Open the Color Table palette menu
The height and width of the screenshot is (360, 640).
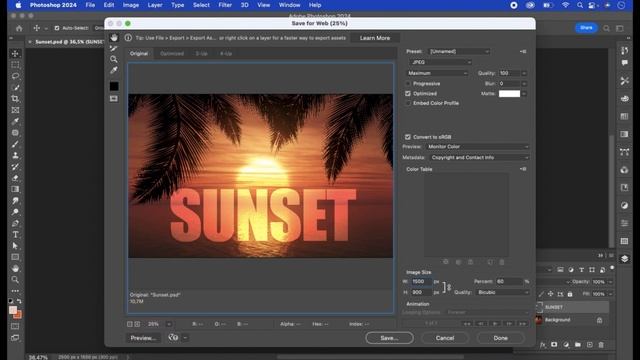(523, 169)
